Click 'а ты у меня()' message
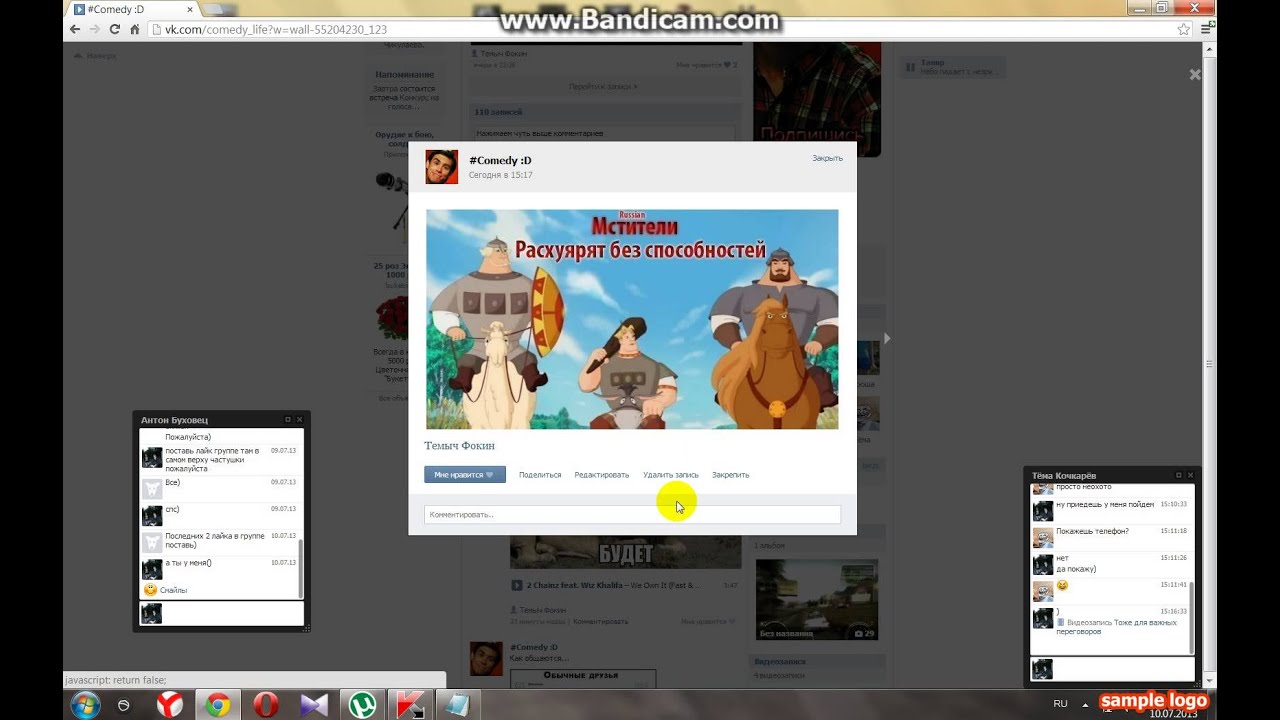Image resolution: width=1280 pixels, height=720 pixels. [x=188, y=563]
